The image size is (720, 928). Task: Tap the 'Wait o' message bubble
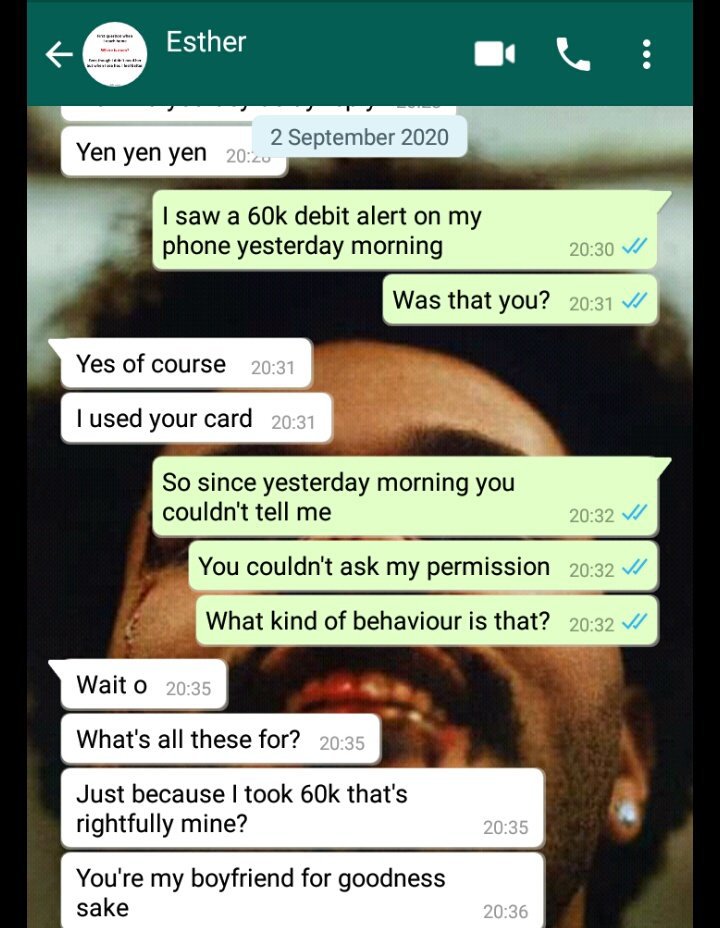144,685
